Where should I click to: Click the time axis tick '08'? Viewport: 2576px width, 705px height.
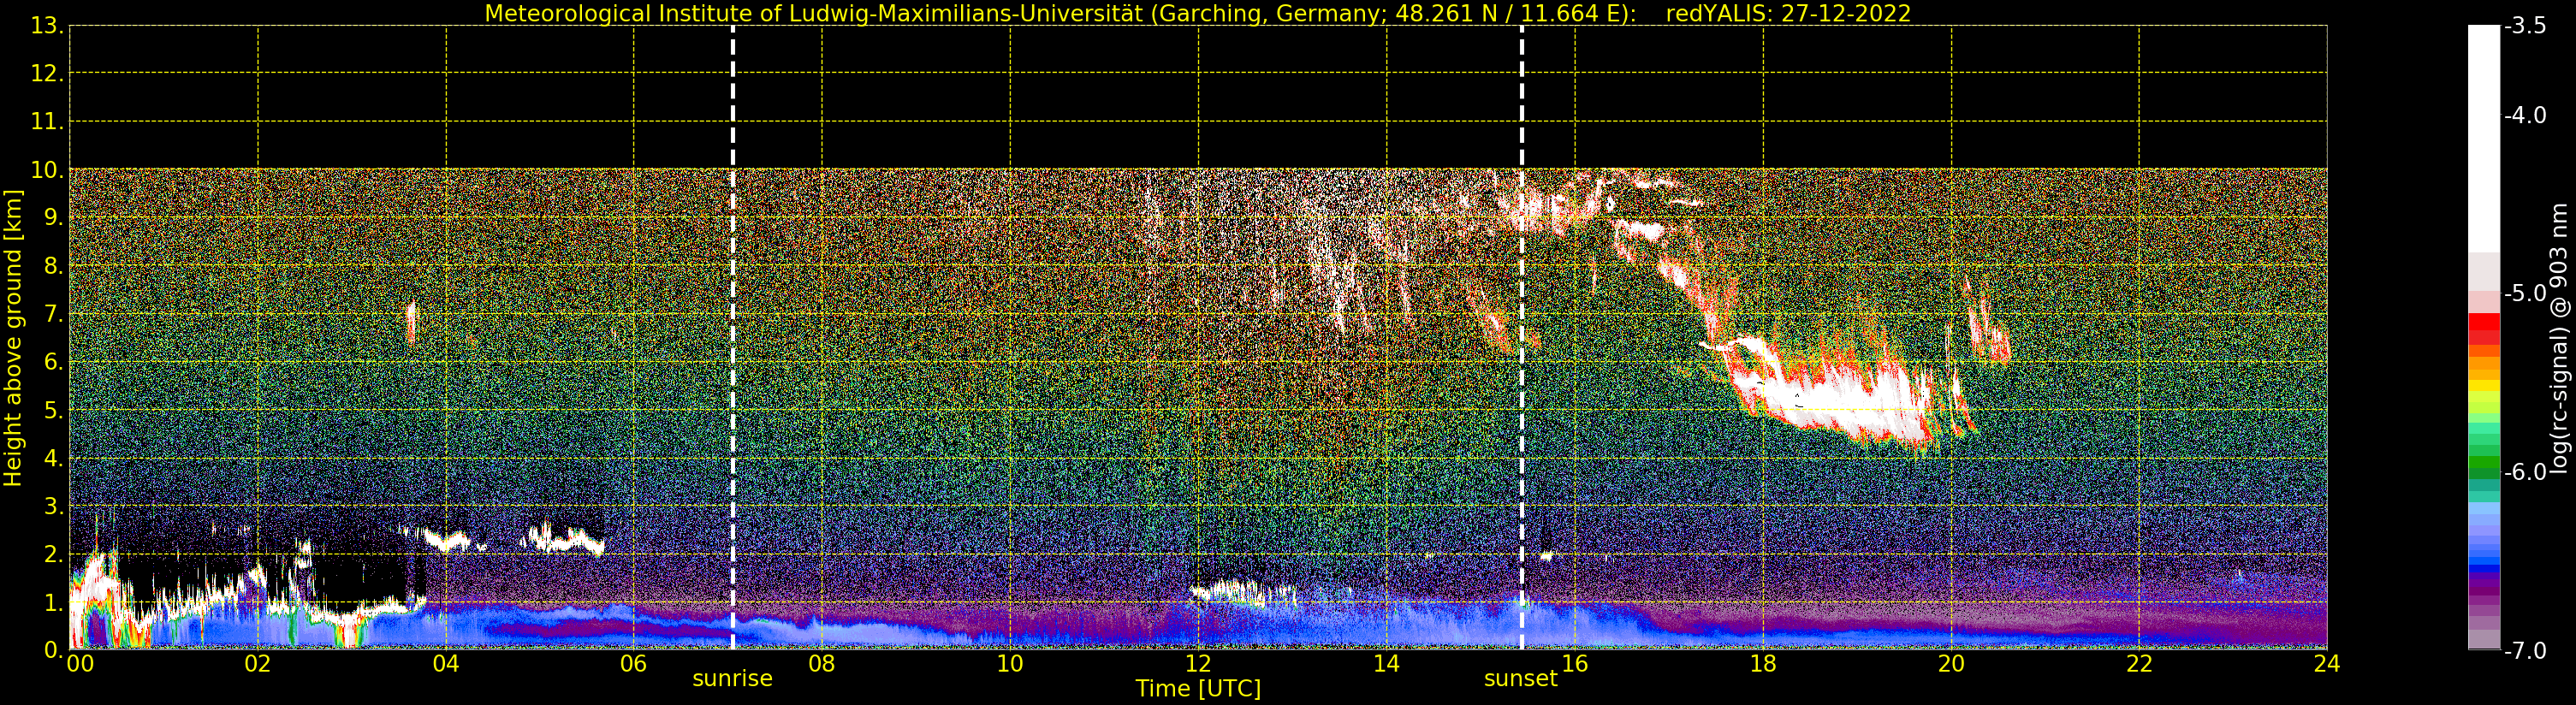pyautogui.click(x=822, y=665)
